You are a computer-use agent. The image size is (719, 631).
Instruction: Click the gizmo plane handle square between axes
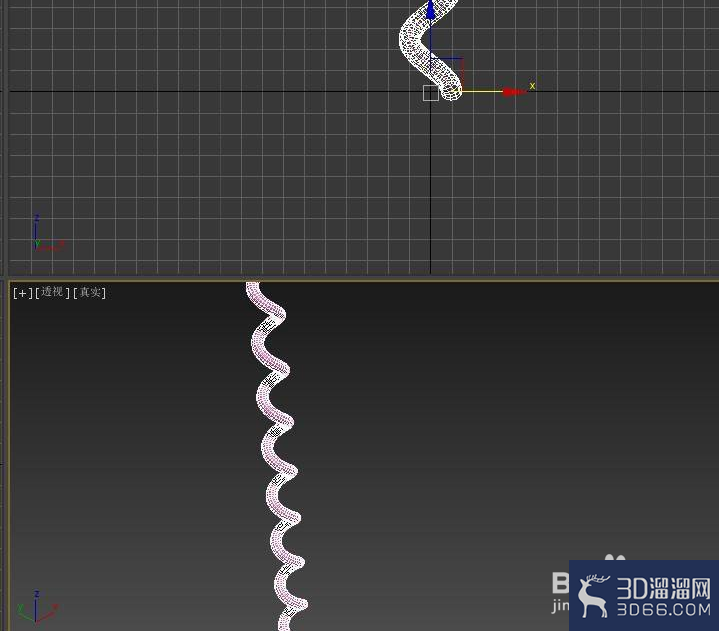click(447, 73)
